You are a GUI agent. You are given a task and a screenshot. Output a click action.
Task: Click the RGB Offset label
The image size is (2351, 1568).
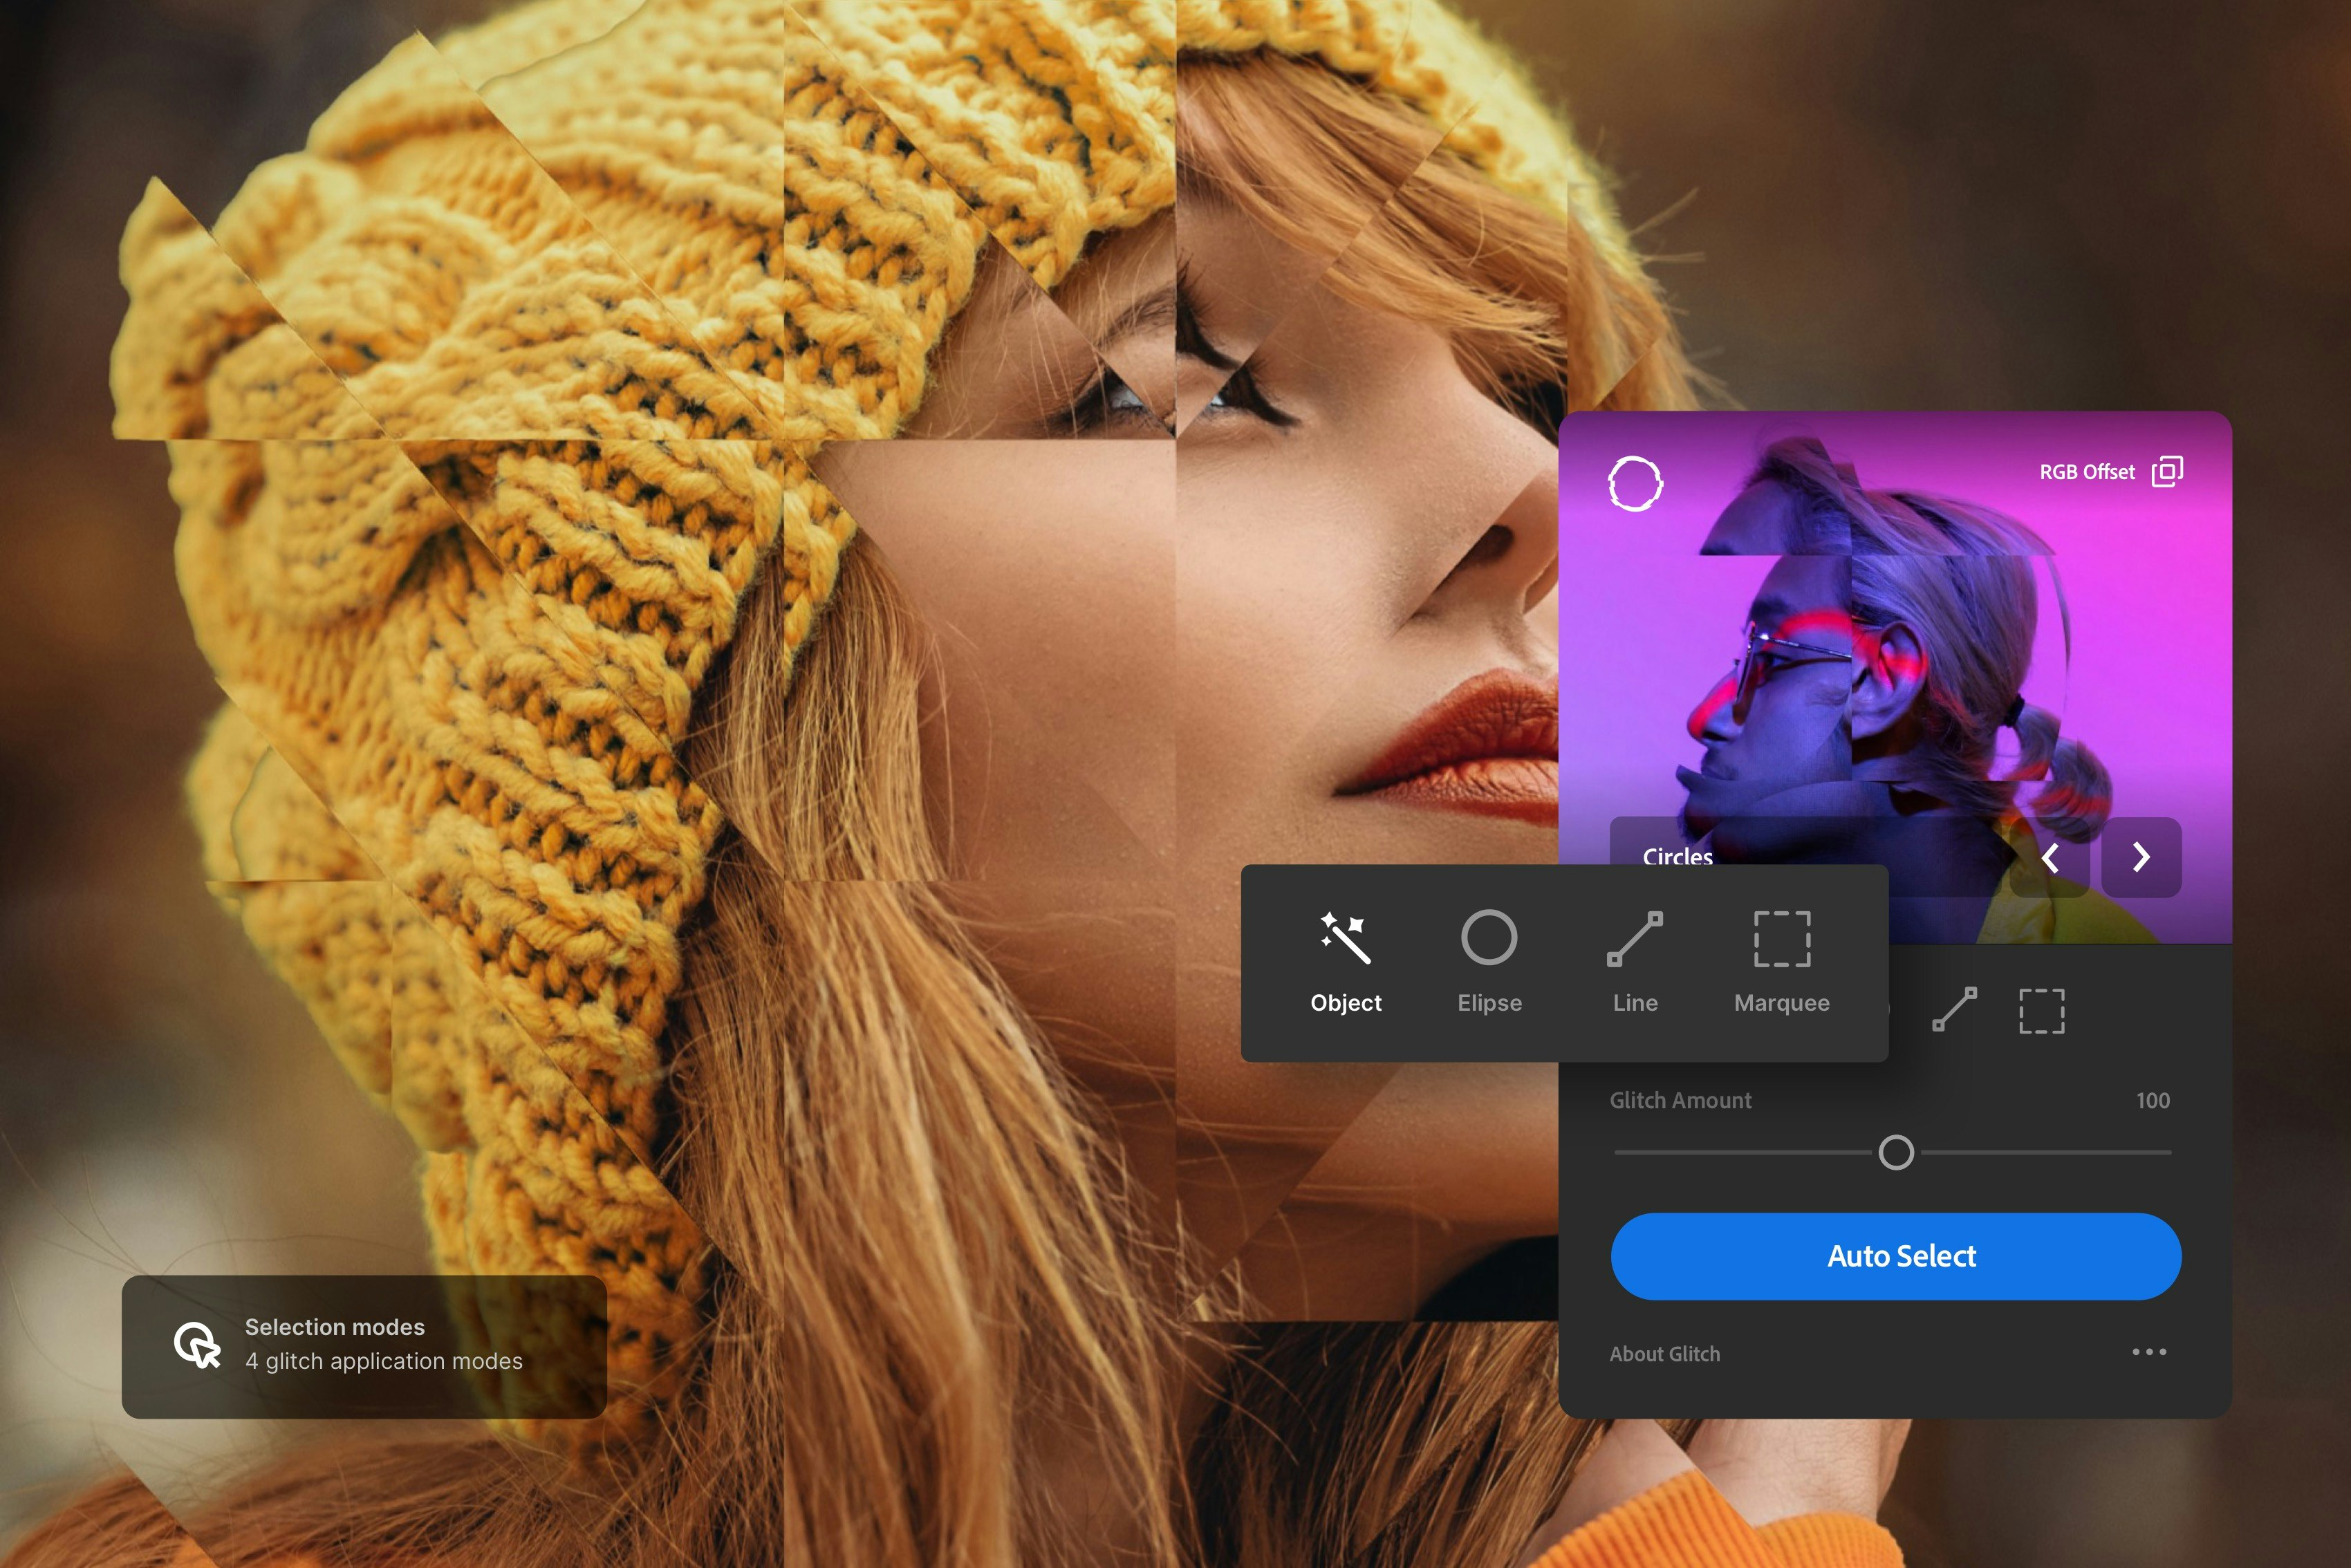point(2087,471)
